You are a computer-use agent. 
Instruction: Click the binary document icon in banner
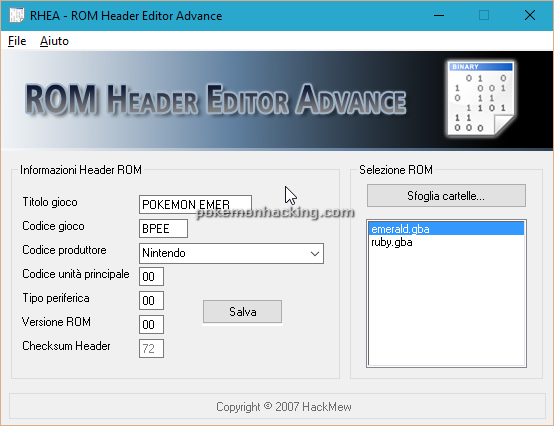coord(481,98)
